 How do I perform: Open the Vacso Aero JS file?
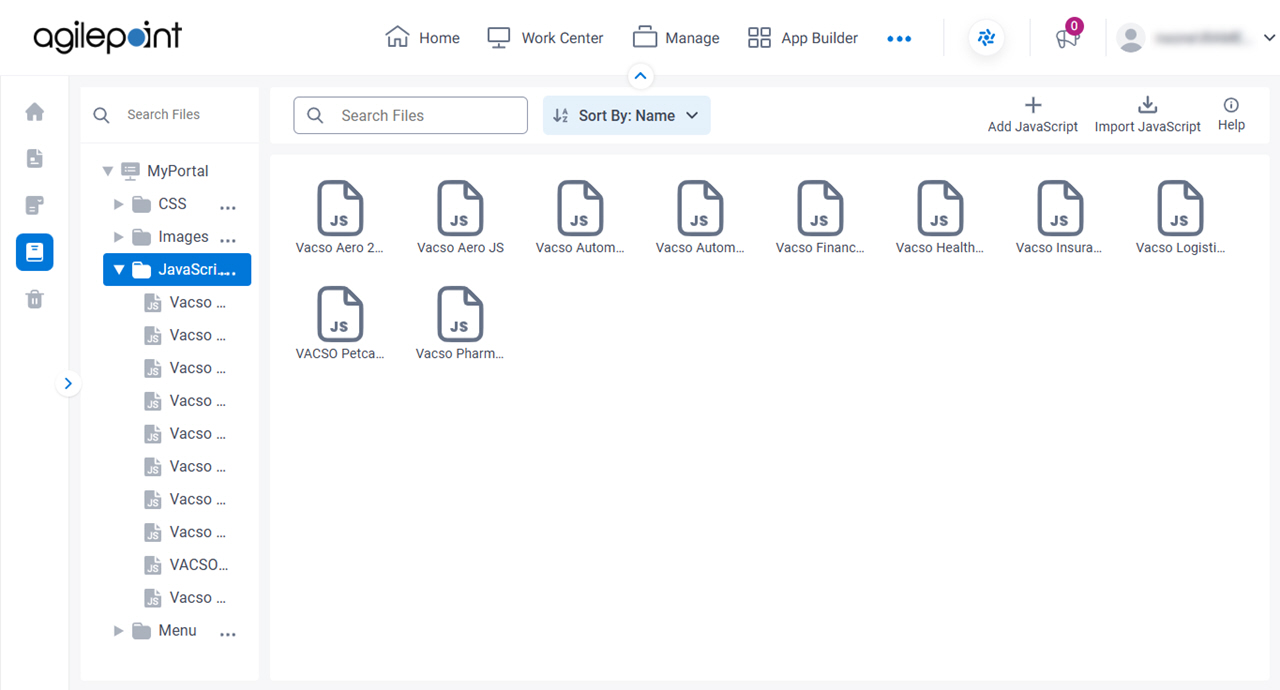[x=460, y=218]
